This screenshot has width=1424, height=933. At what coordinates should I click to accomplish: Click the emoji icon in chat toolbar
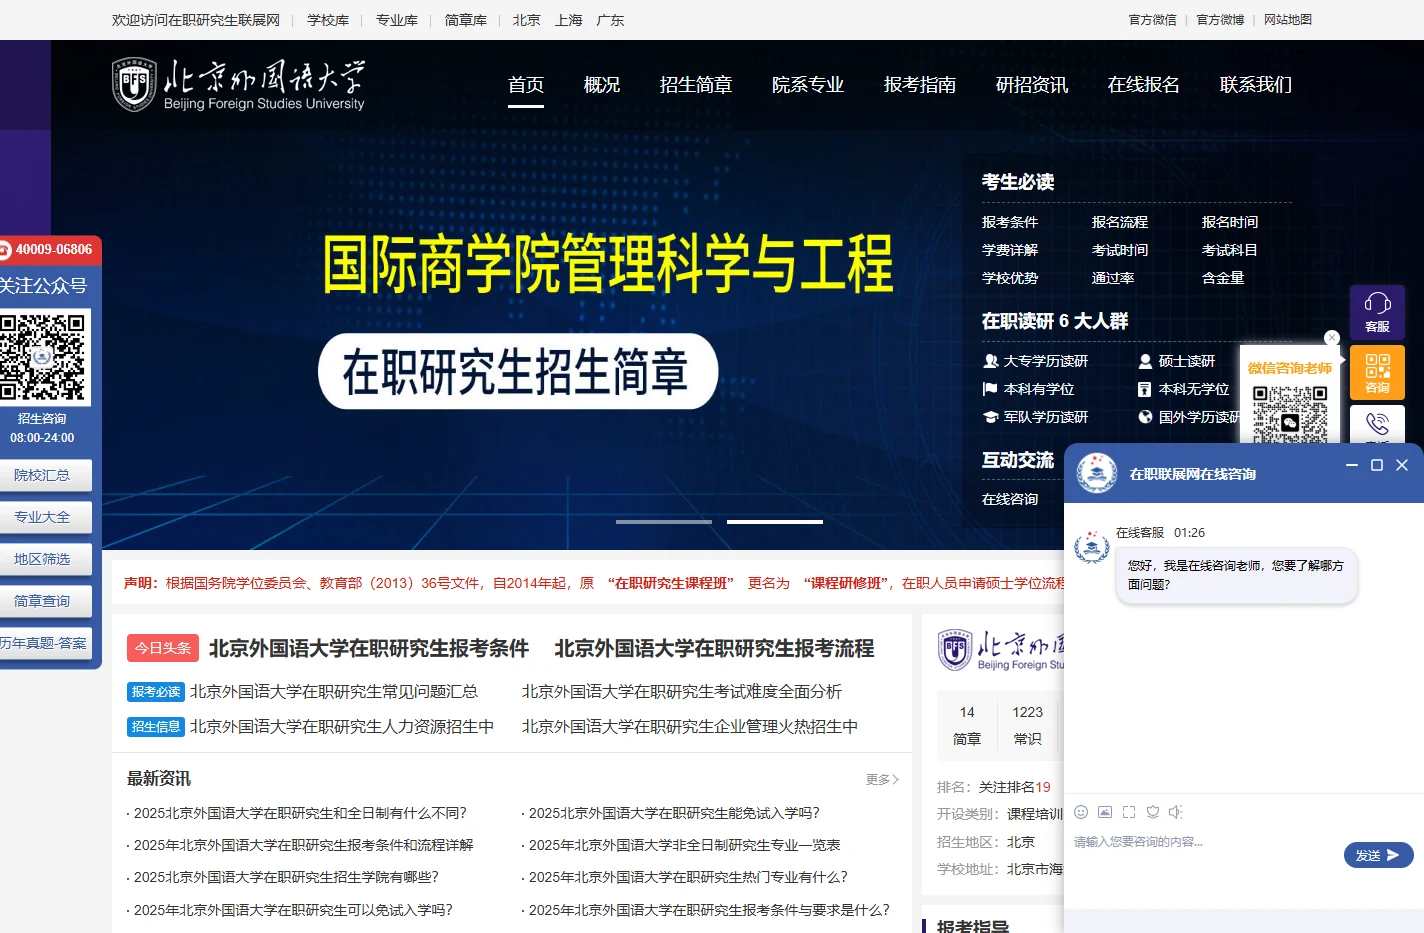(x=1081, y=812)
